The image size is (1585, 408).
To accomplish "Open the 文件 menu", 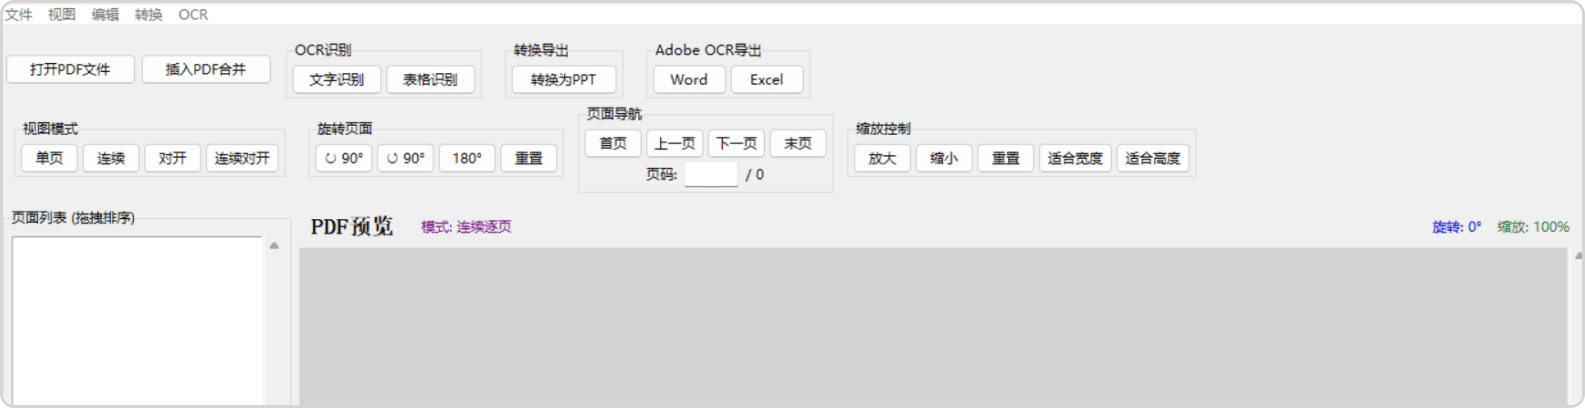I will [19, 14].
